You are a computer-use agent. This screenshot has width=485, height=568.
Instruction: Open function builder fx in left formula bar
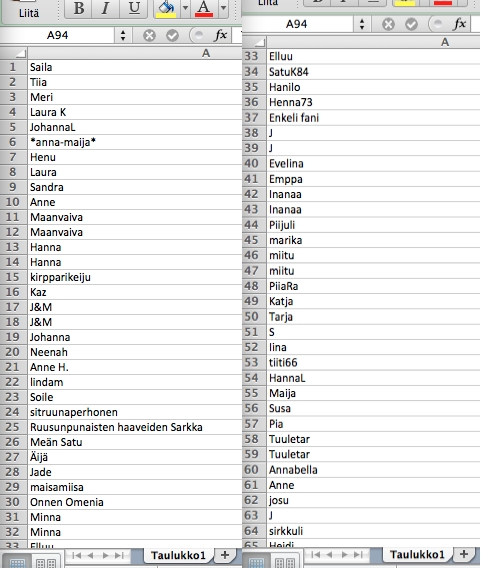tap(220, 35)
